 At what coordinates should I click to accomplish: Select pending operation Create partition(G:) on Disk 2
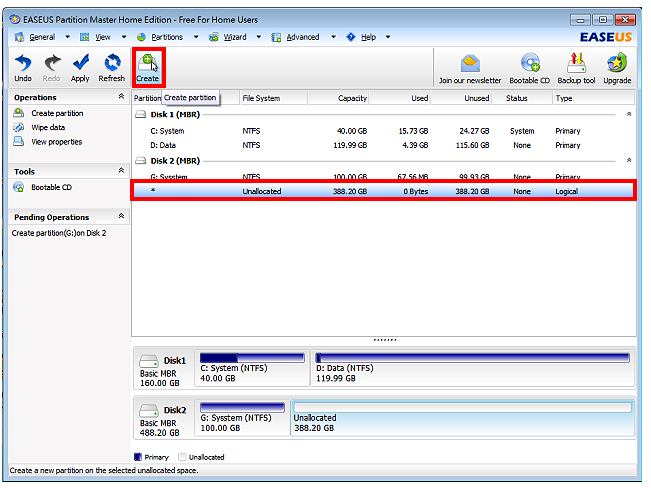(59, 233)
